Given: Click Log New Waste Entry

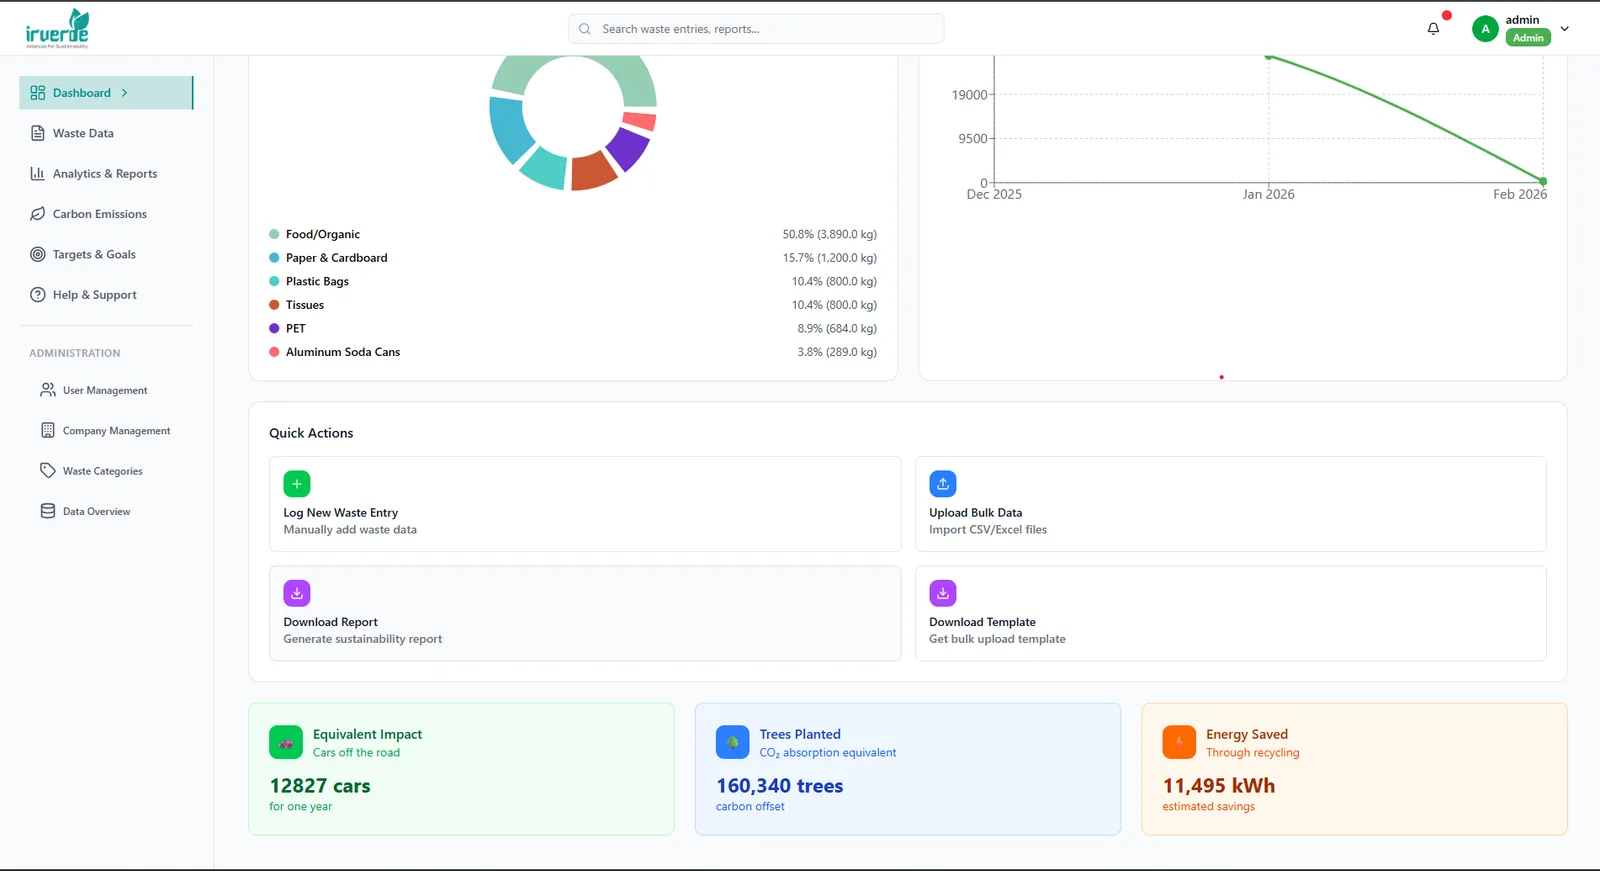Looking at the screenshot, I should 585,504.
